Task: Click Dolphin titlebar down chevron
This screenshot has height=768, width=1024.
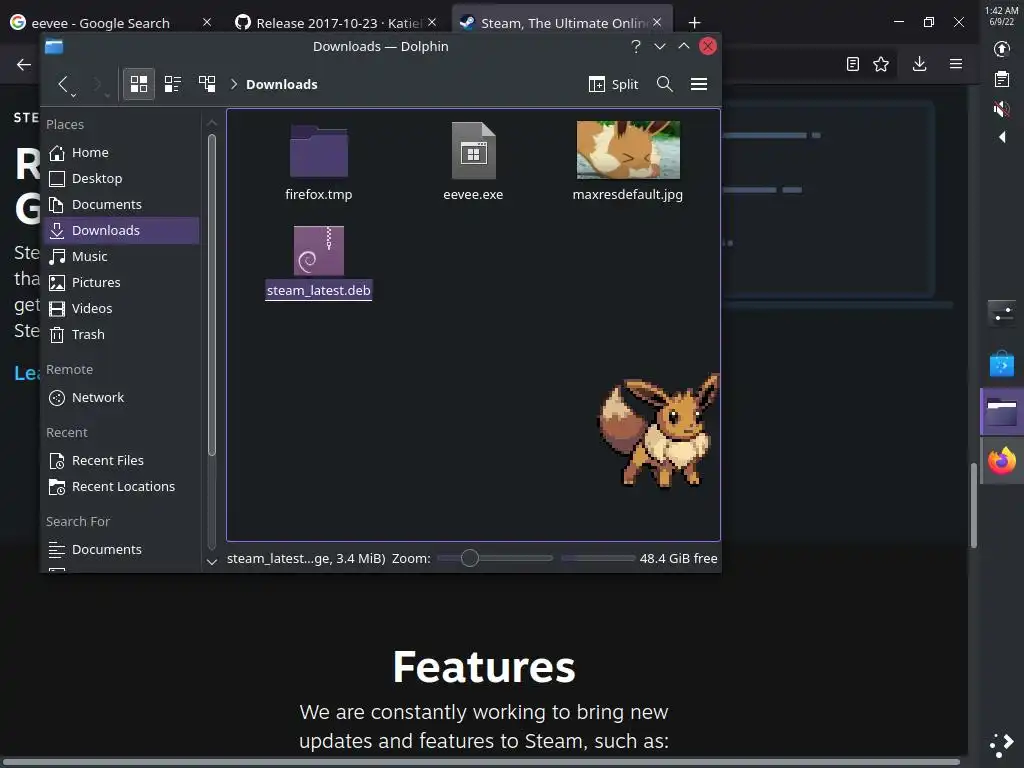Action: (660, 46)
